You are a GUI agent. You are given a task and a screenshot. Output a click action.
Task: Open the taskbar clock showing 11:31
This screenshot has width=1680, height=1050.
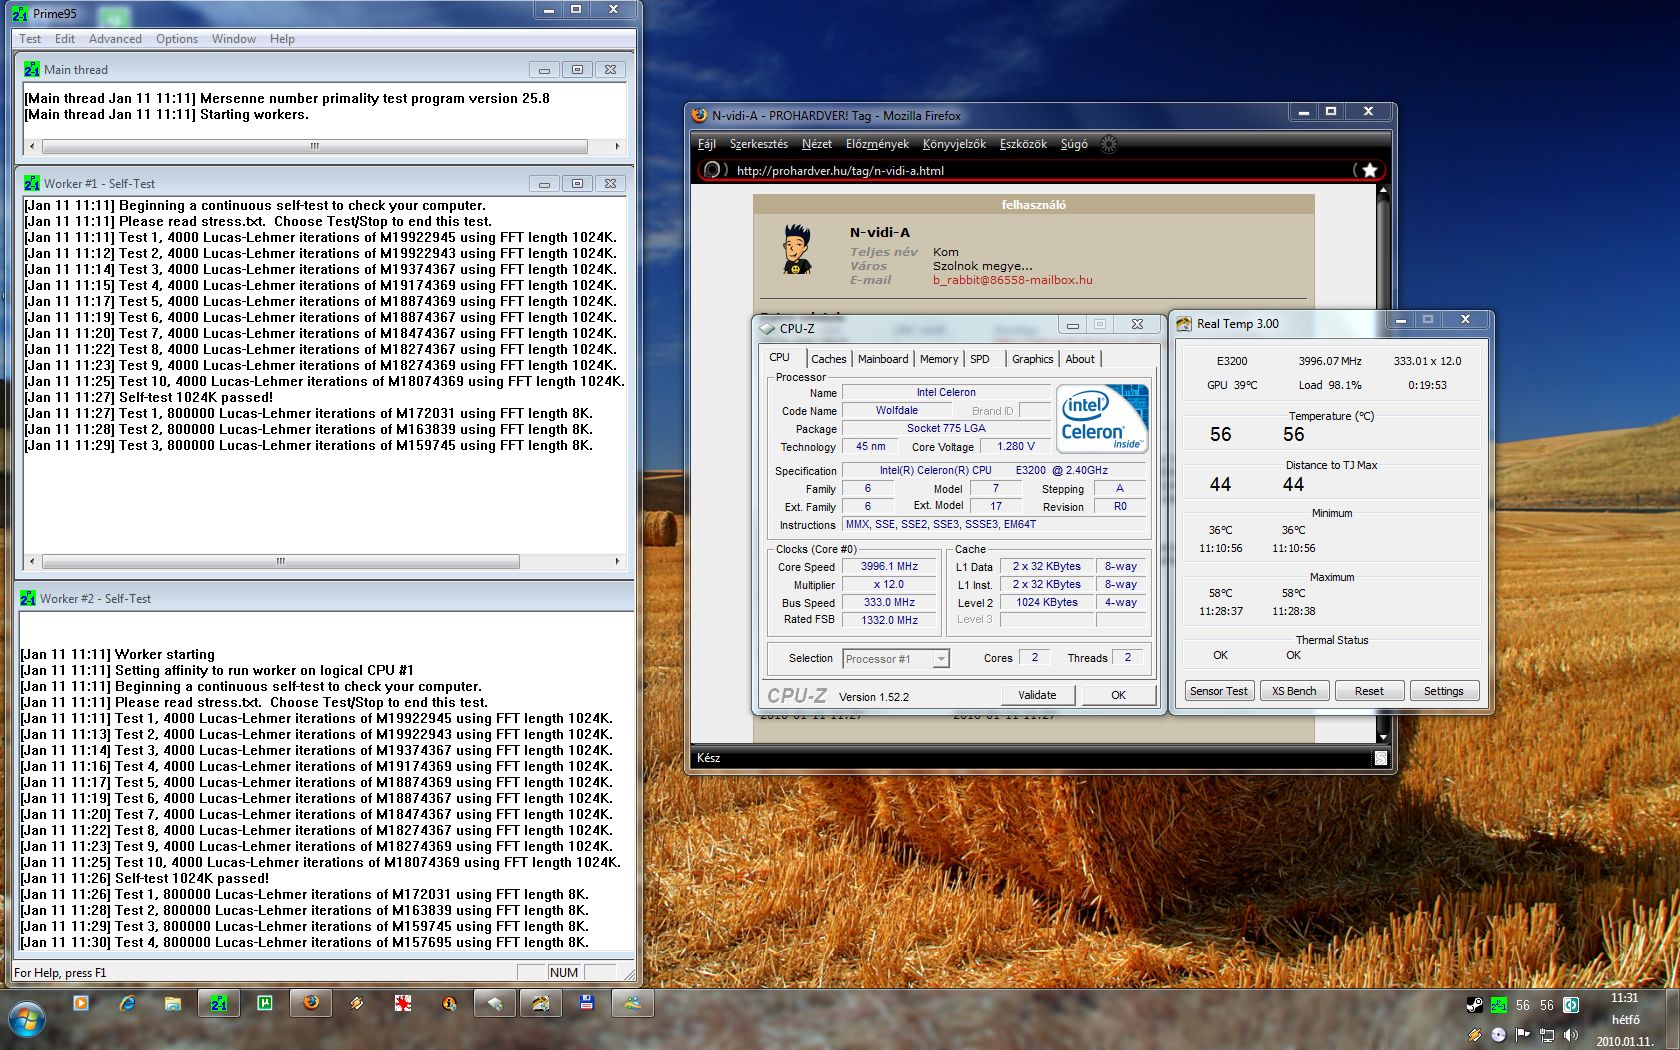pos(1625,1019)
